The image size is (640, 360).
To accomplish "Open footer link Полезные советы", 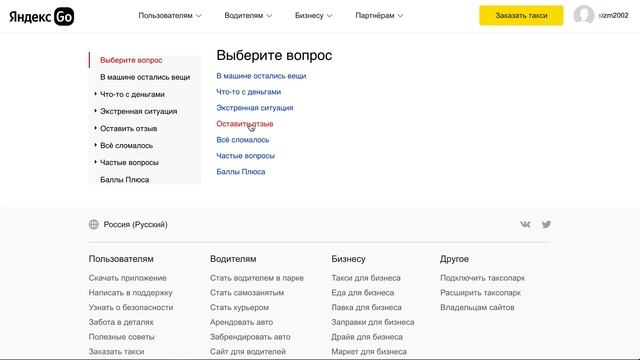I will pos(121,337).
